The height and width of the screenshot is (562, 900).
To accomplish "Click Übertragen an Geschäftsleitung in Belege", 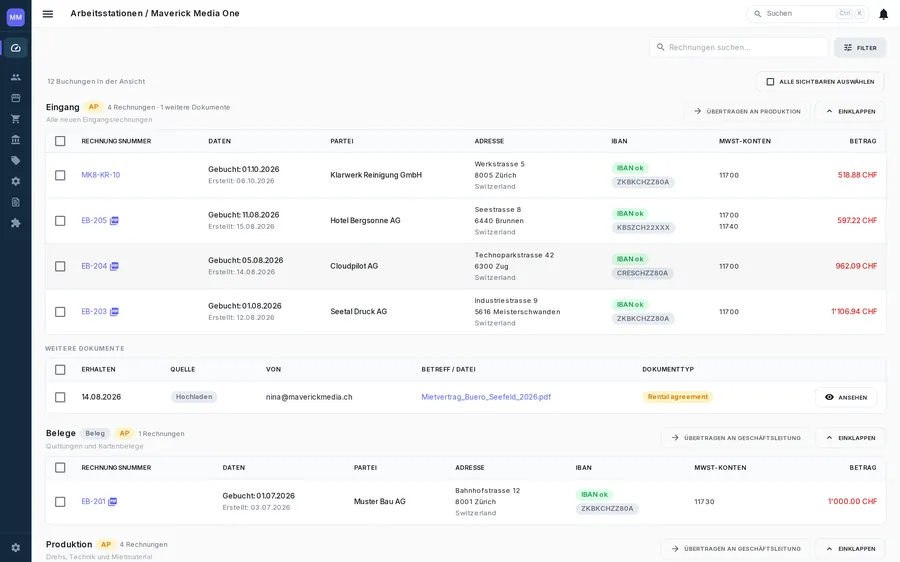I will pos(736,438).
